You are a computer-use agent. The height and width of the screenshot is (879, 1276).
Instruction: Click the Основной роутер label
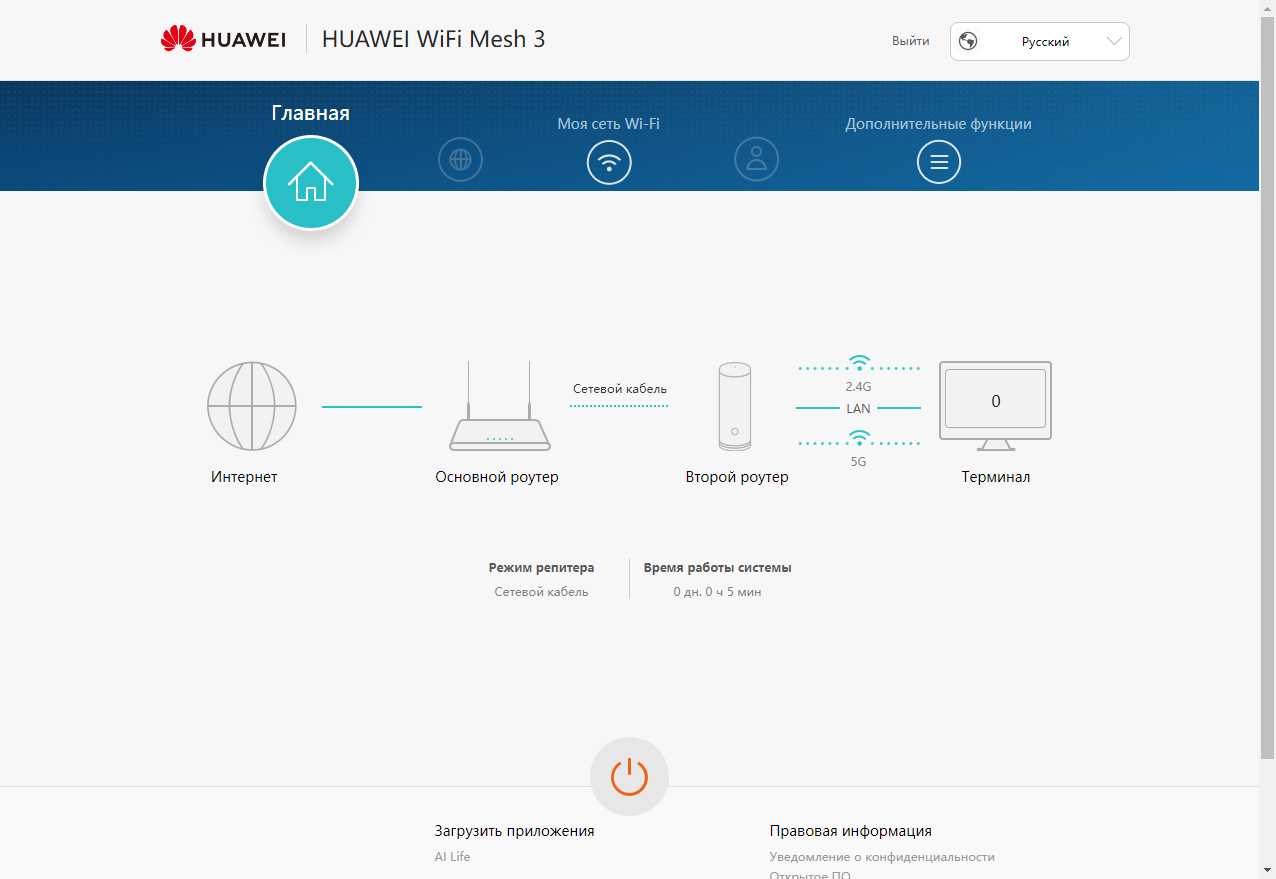497,477
